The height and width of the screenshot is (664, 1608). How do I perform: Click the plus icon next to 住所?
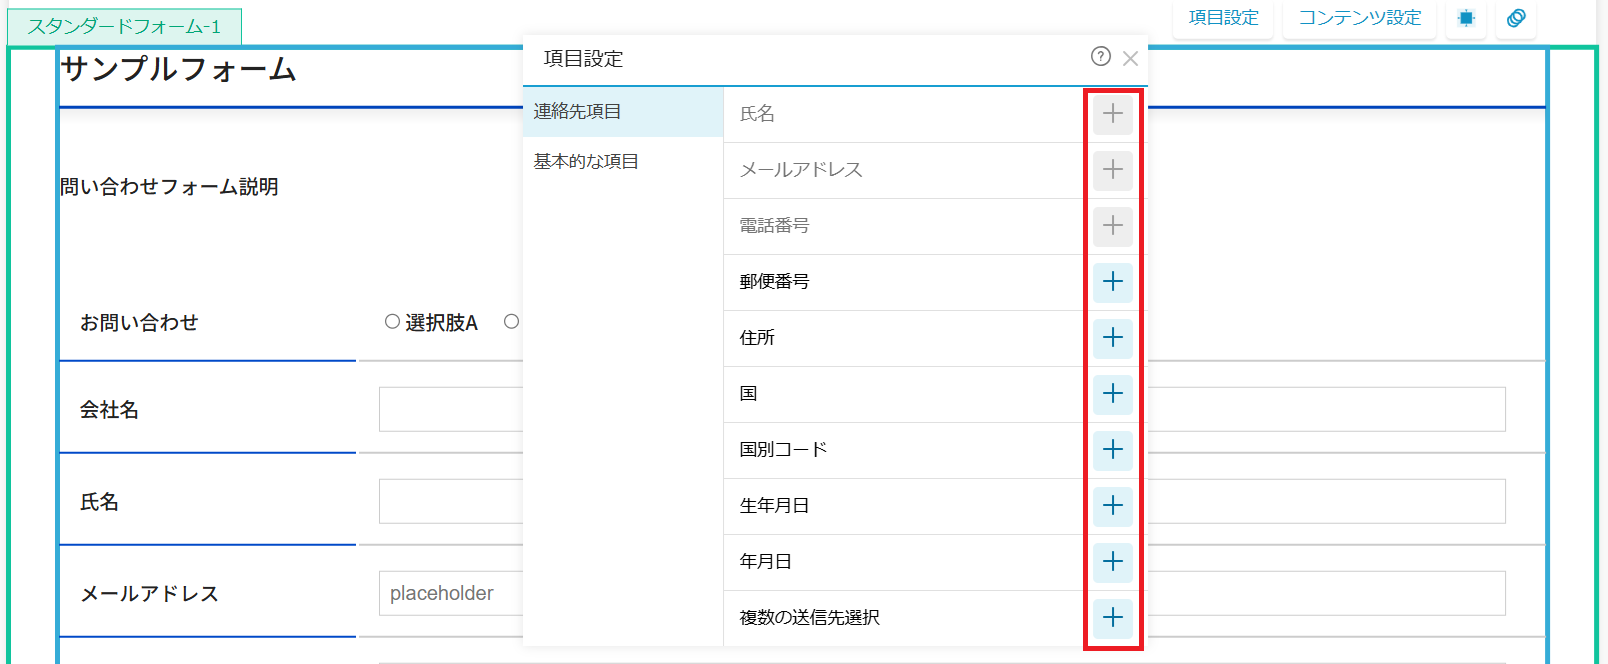pyautogui.click(x=1112, y=338)
